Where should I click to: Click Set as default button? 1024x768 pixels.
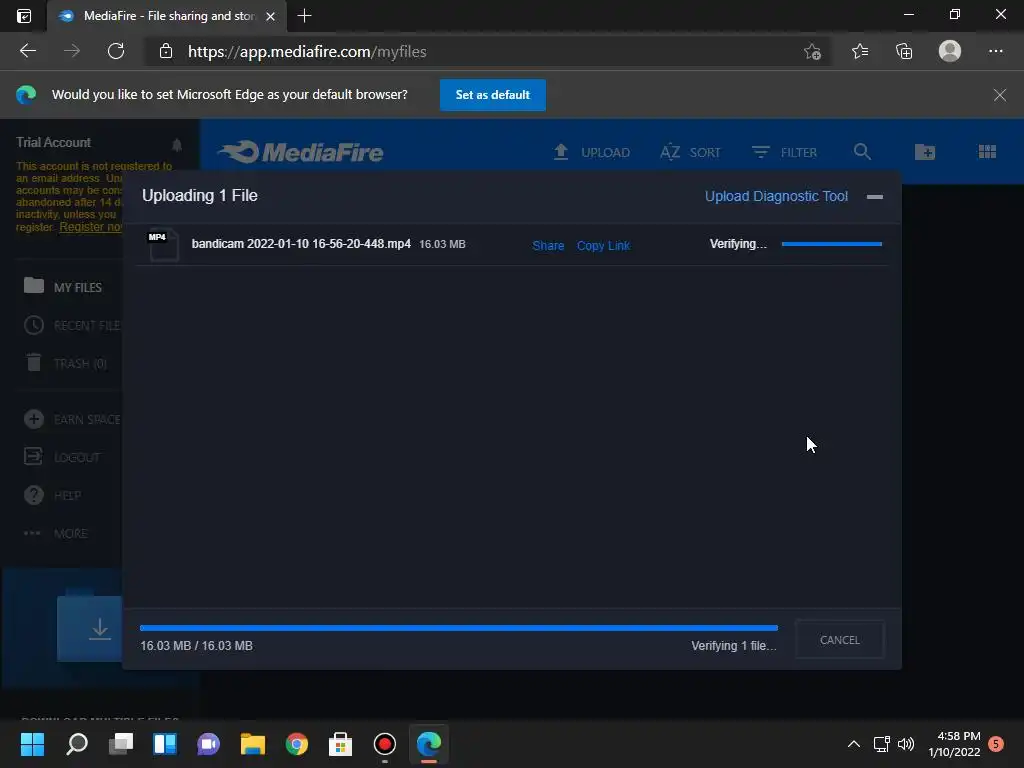pyautogui.click(x=492, y=95)
